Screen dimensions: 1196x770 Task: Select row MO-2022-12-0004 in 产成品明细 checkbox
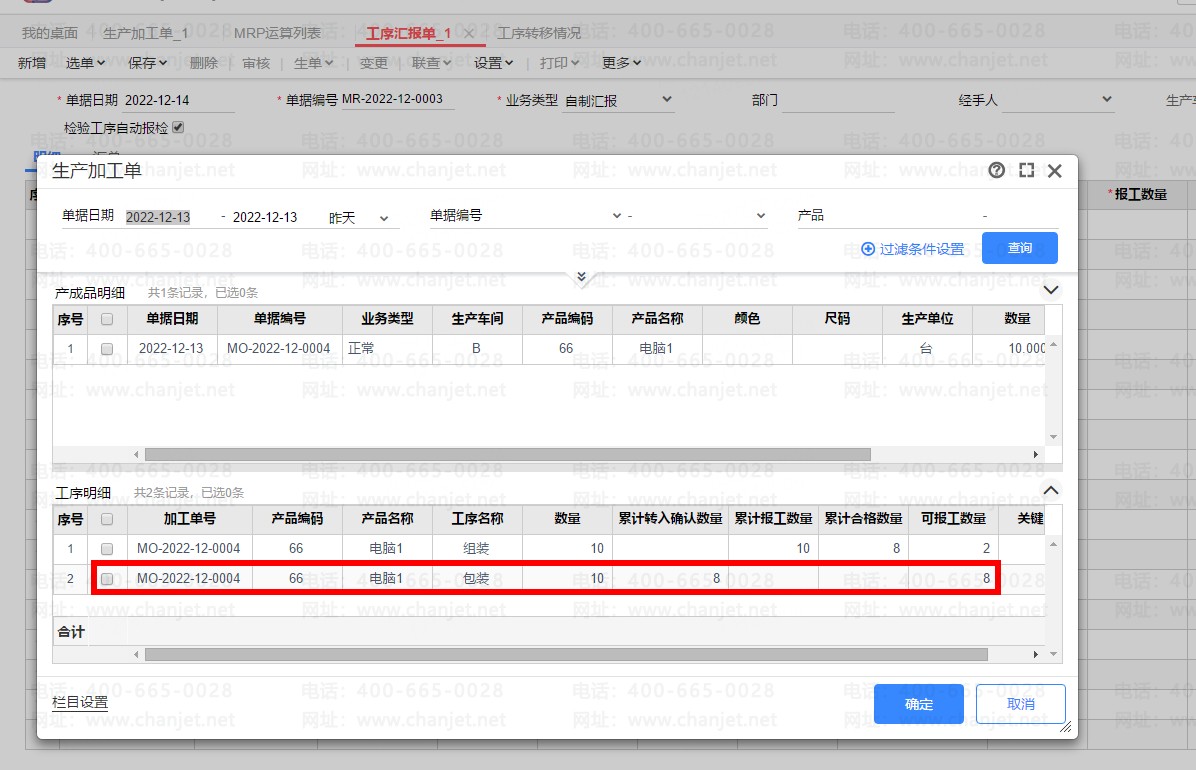tap(107, 349)
